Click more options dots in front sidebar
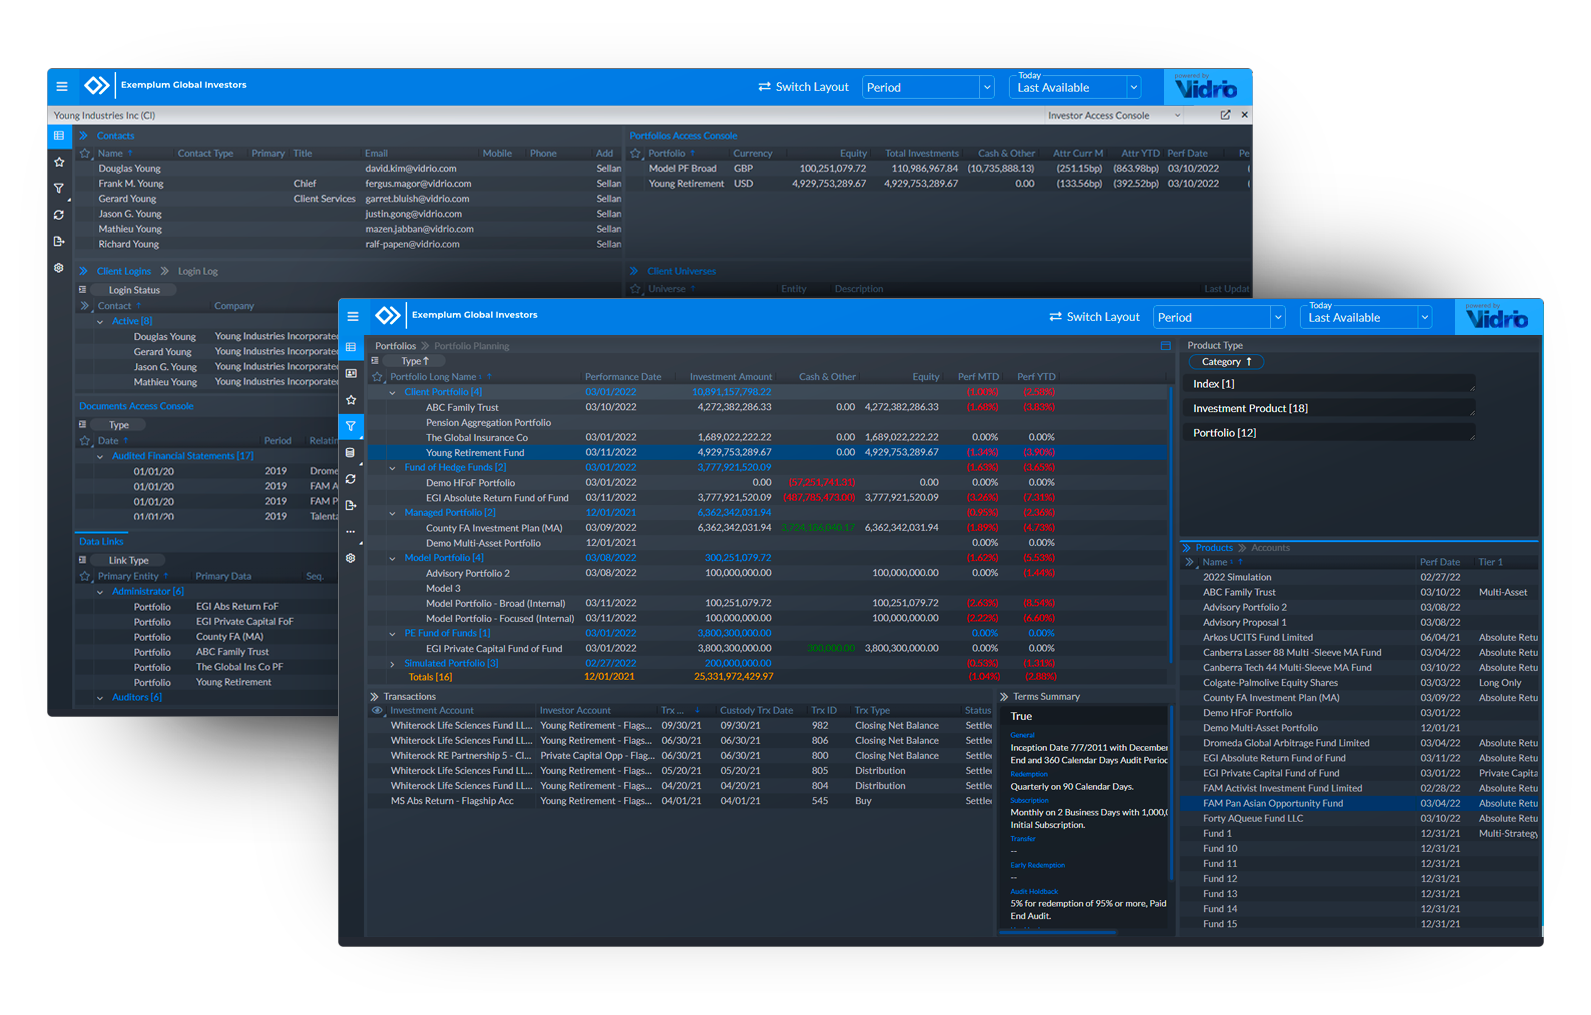Image resolution: width=1591 pixels, height=1015 pixels. pos(351,532)
